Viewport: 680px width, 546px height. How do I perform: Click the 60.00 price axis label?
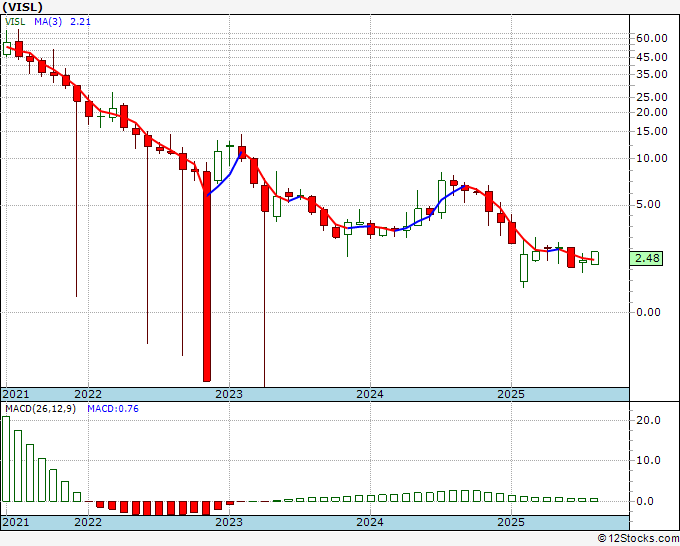(x=652, y=38)
